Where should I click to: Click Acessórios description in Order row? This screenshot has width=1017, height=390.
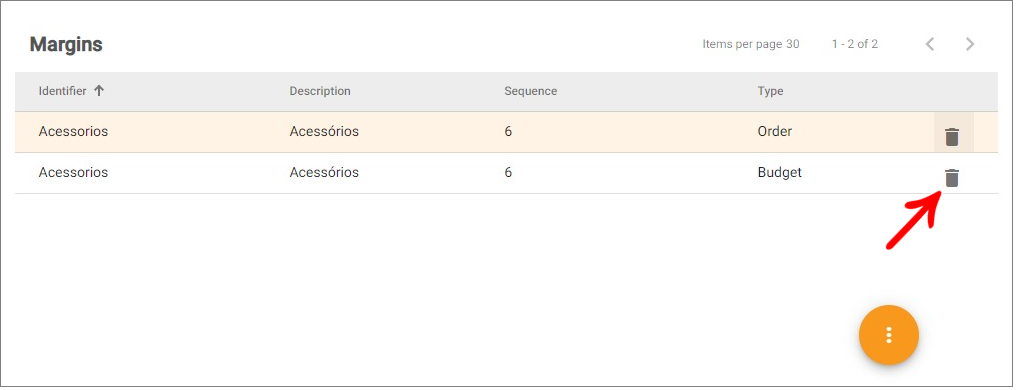[x=324, y=131]
